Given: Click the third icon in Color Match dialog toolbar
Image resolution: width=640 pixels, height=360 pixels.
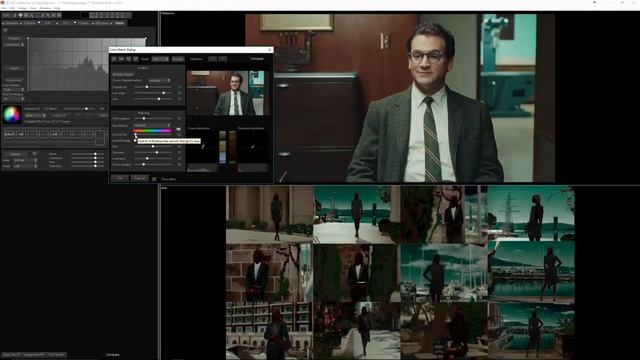Looking at the screenshot, I should tap(128, 59).
